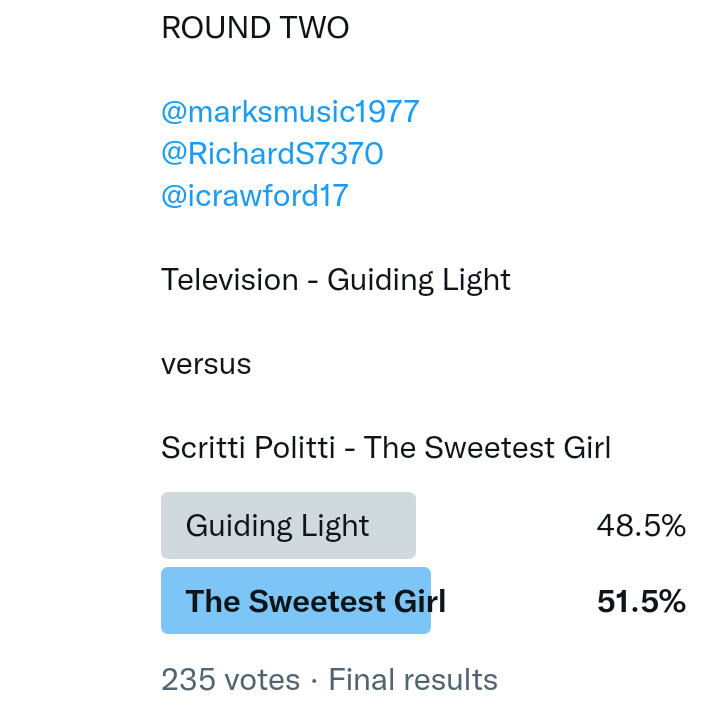
Task: Click the dot separator after "235 votes"
Action: [314, 681]
